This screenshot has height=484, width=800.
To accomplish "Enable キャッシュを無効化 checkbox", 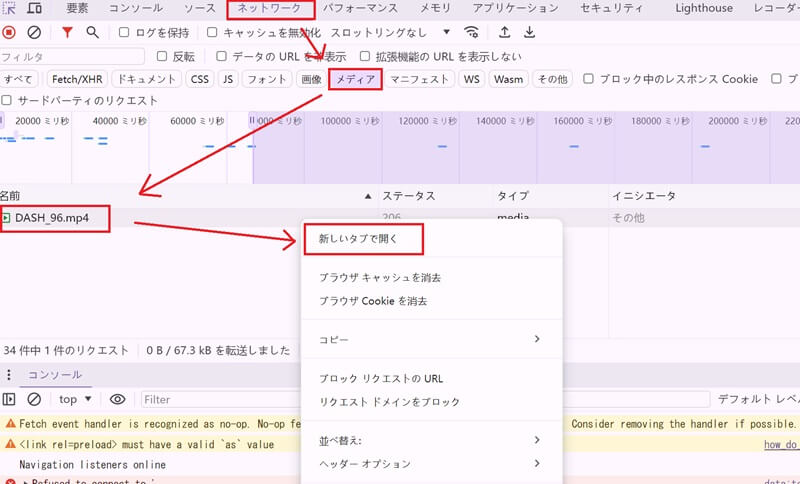I will (x=212, y=33).
